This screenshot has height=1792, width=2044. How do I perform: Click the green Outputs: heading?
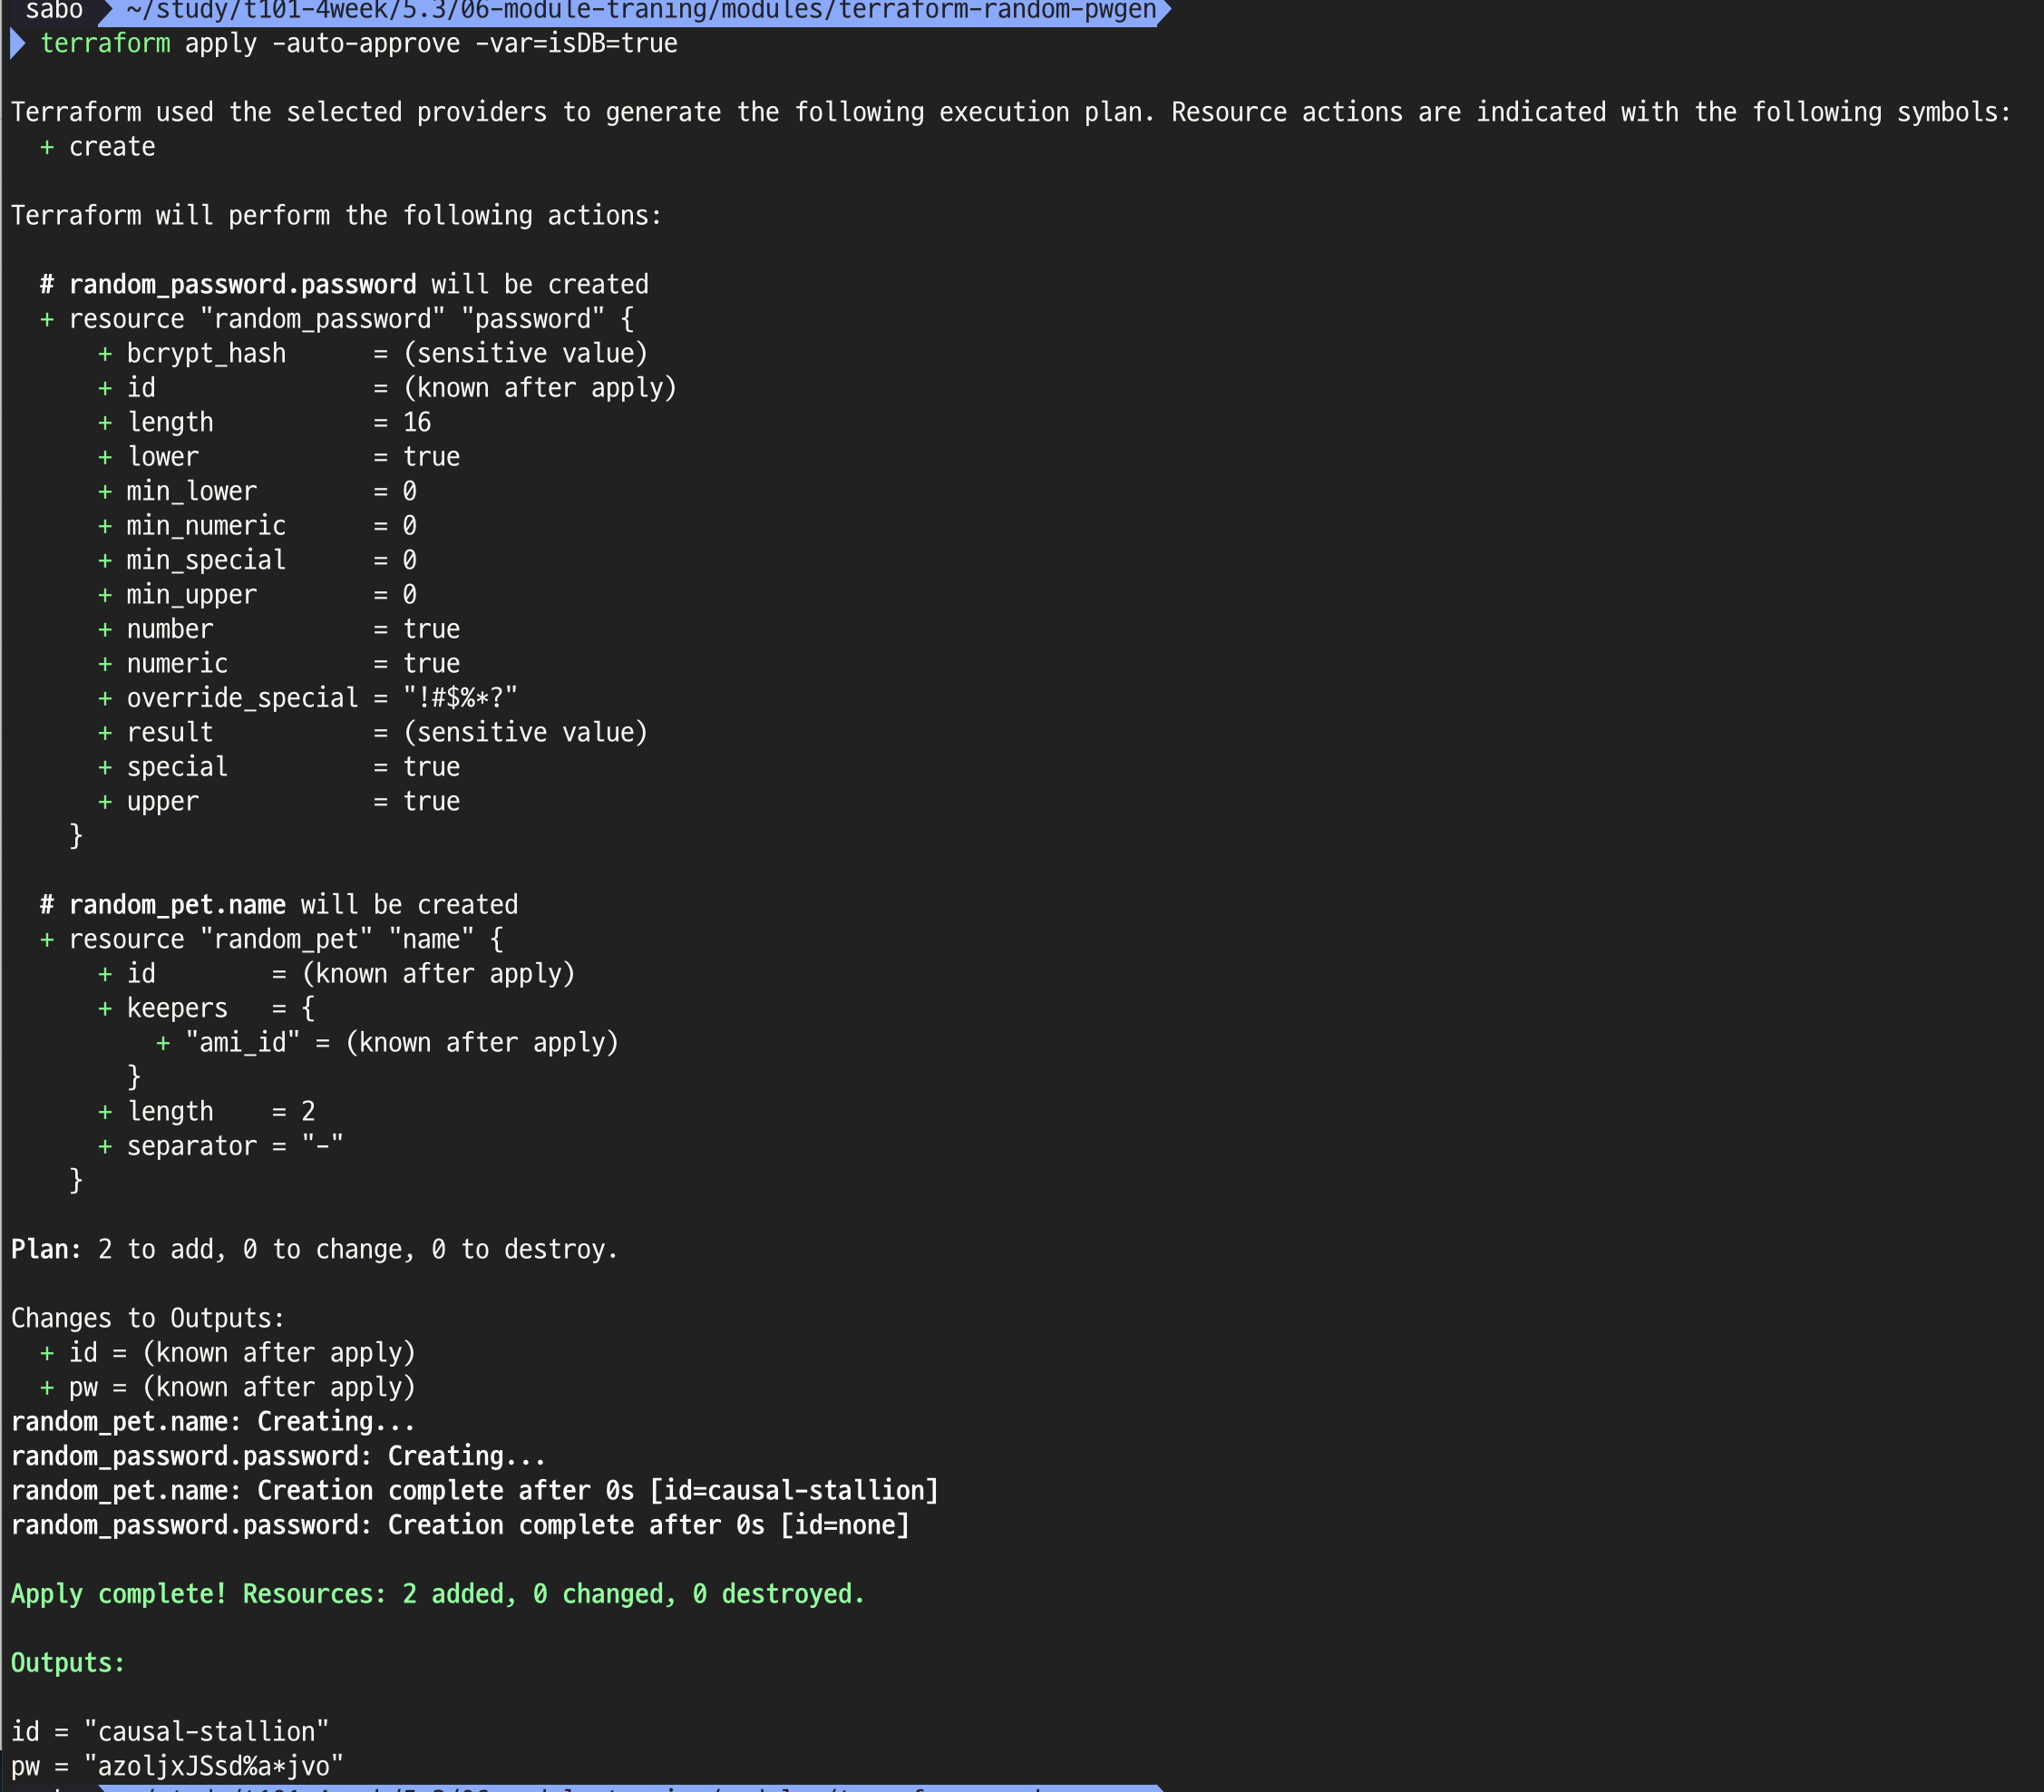click(x=68, y=1663)
